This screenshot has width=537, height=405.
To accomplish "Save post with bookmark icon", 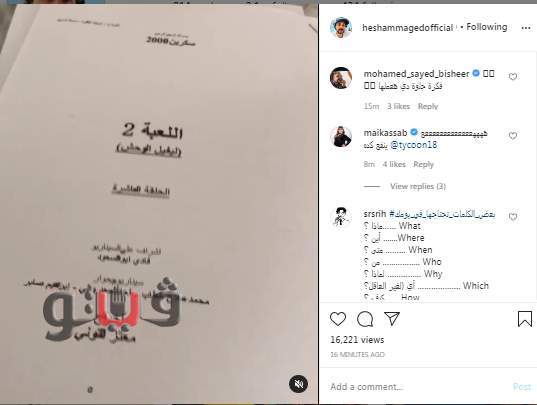I will (525, 319).
